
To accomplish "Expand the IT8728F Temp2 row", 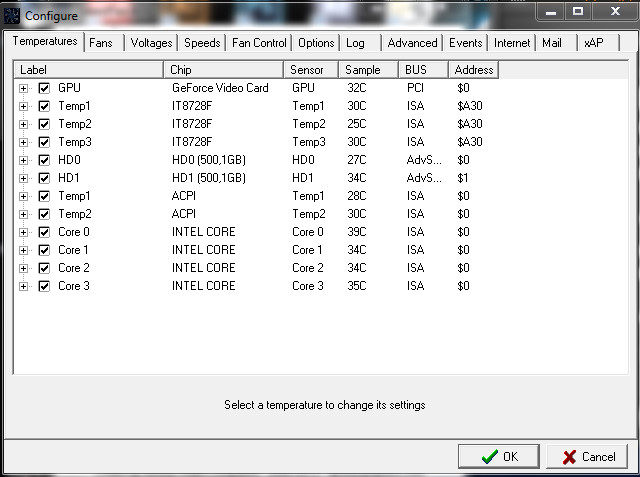I will [23, 124].
